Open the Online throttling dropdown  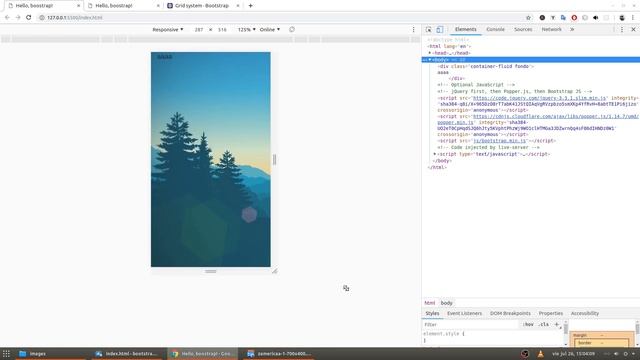(270, 29)
